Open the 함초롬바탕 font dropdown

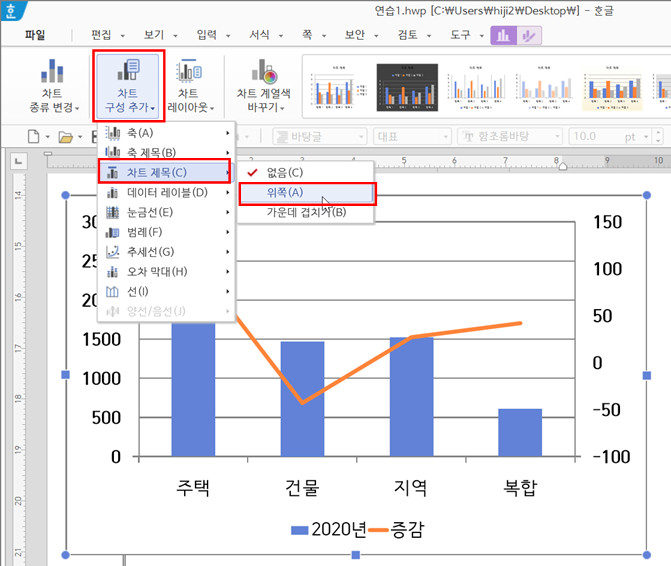[x=510, y=136]
